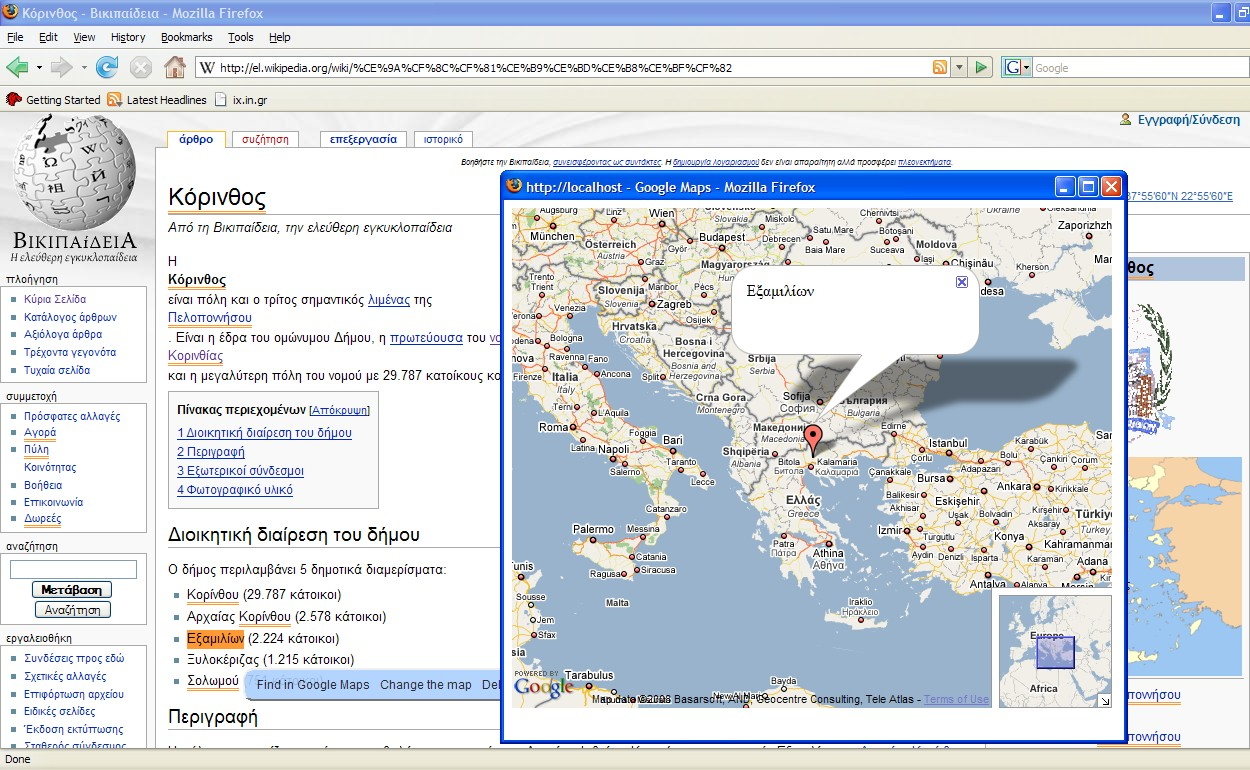
Task: Open the Back history dropdown arrow
Action: tap(39, 68)
